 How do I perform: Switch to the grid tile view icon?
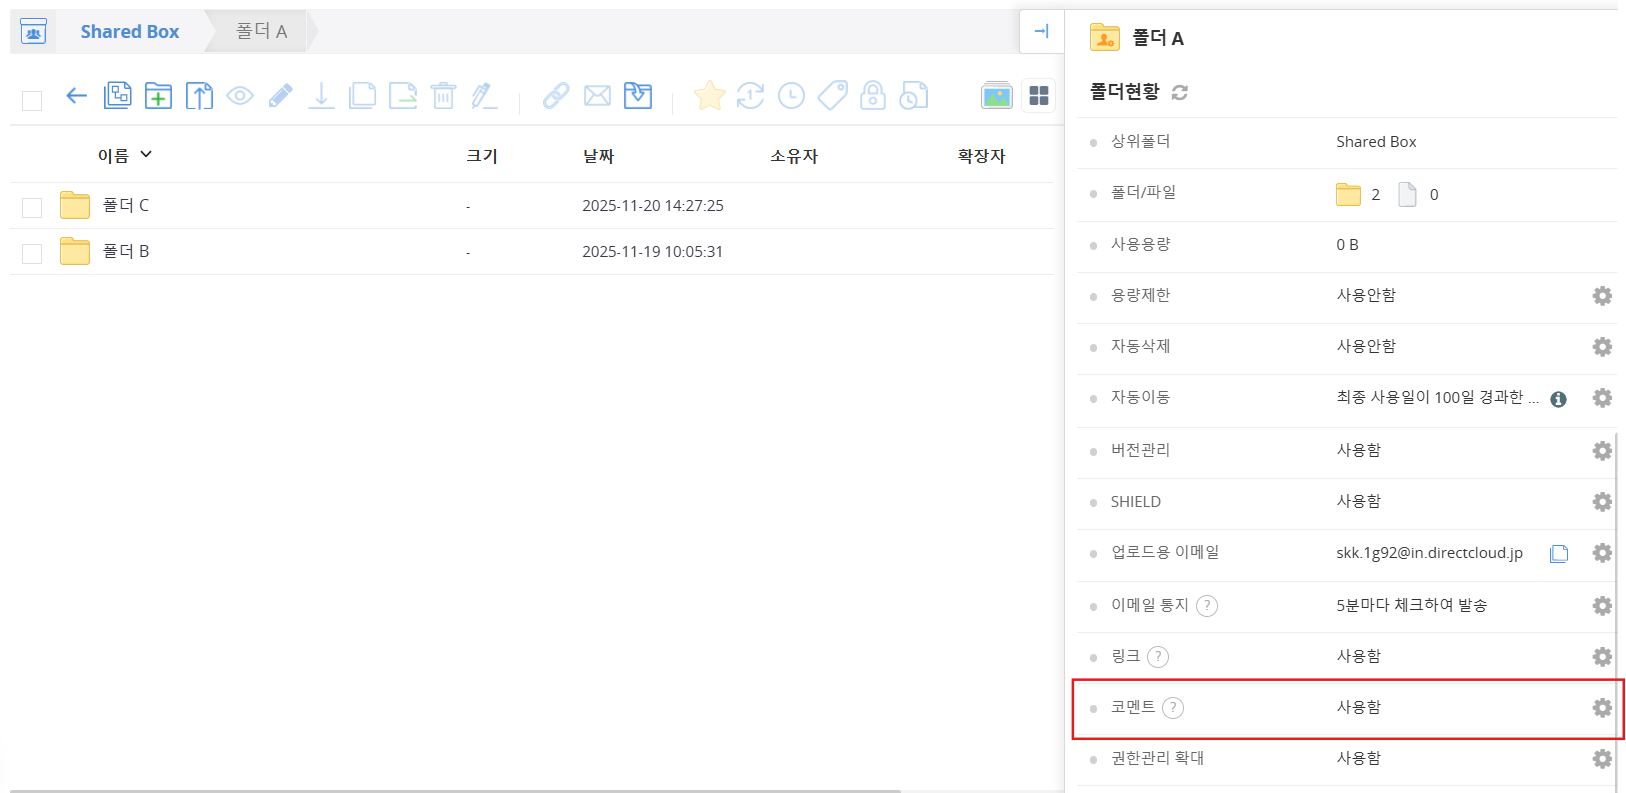tap(1039, 96)
